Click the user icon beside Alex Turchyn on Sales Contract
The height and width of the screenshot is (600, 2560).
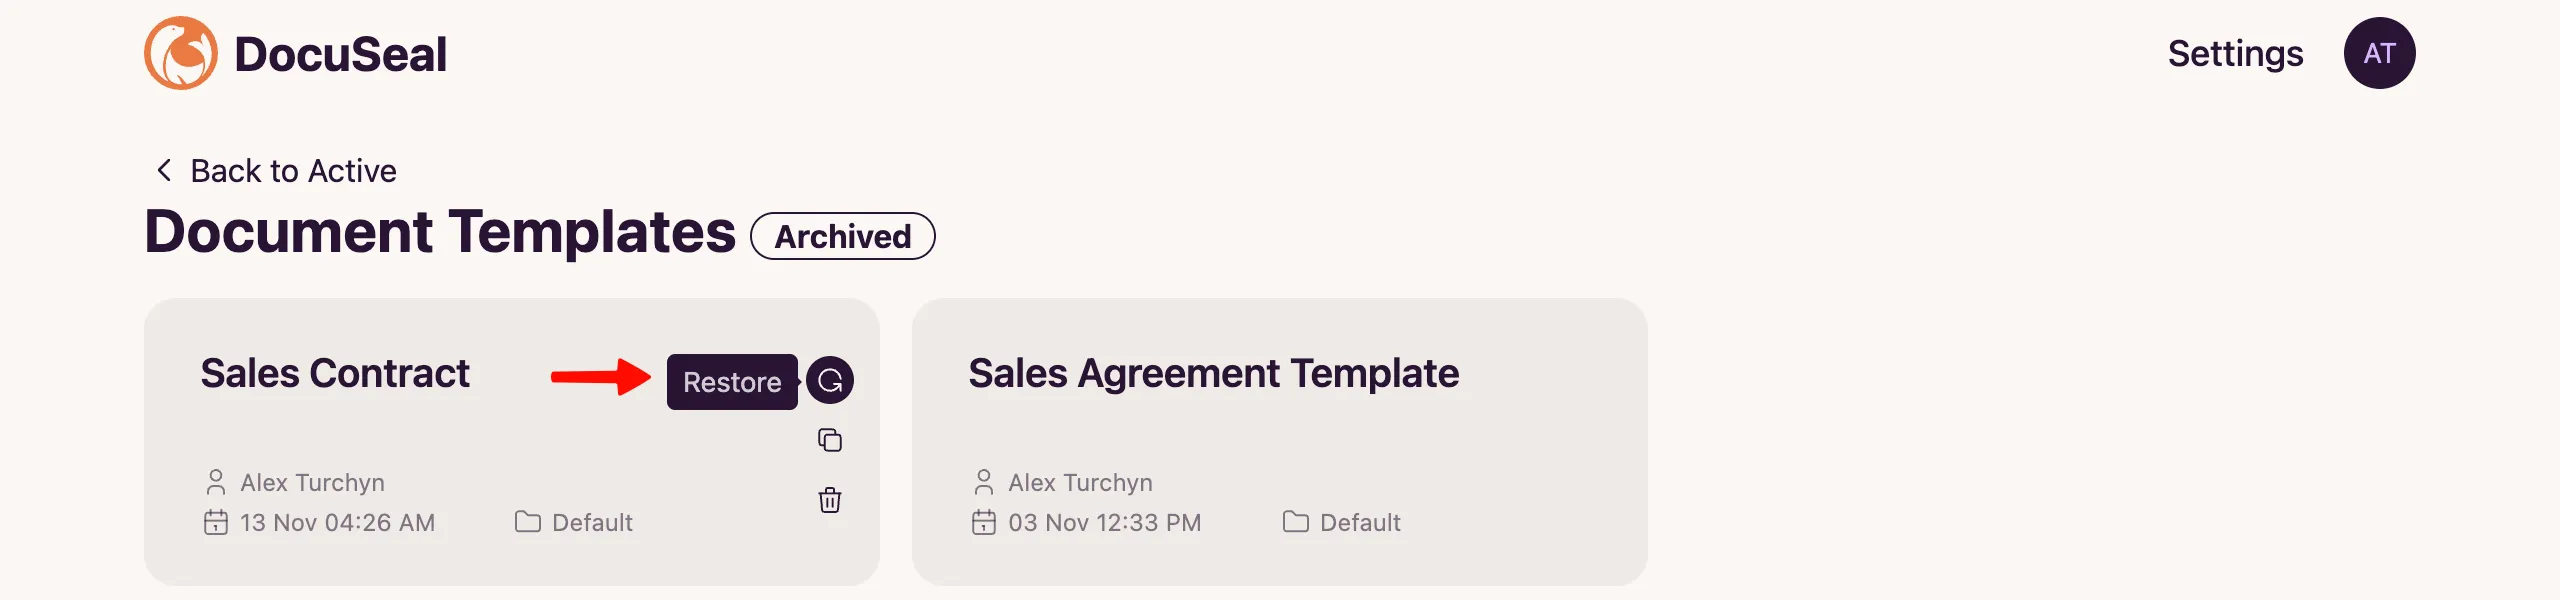(x=214, y=481)
